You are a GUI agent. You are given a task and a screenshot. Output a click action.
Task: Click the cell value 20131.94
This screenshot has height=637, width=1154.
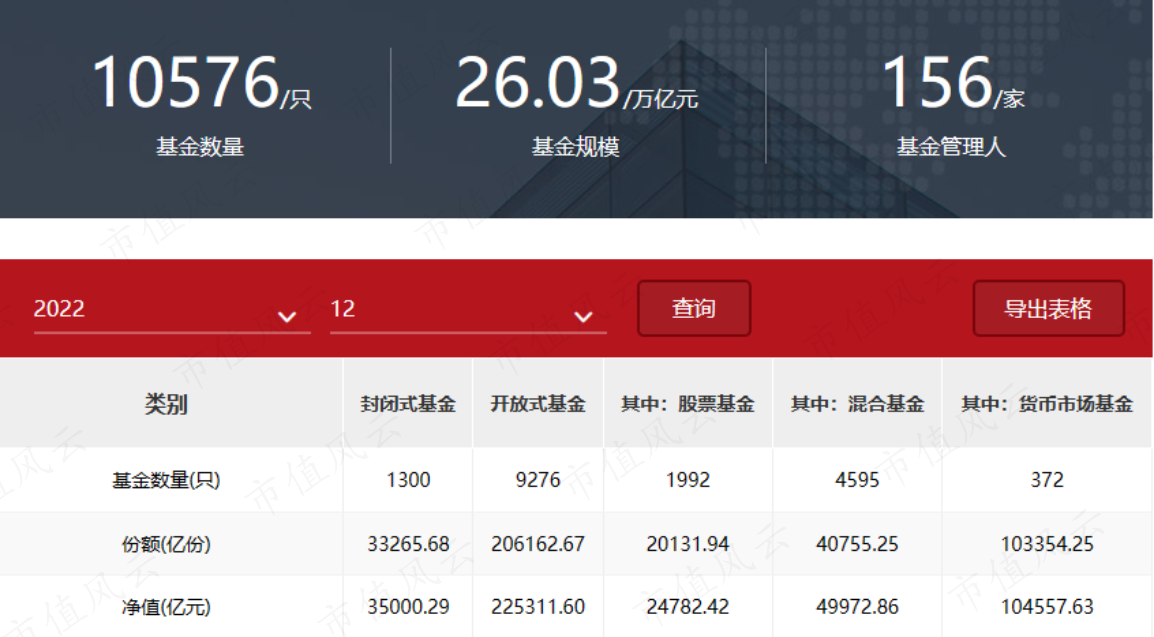tap(688, 544)
